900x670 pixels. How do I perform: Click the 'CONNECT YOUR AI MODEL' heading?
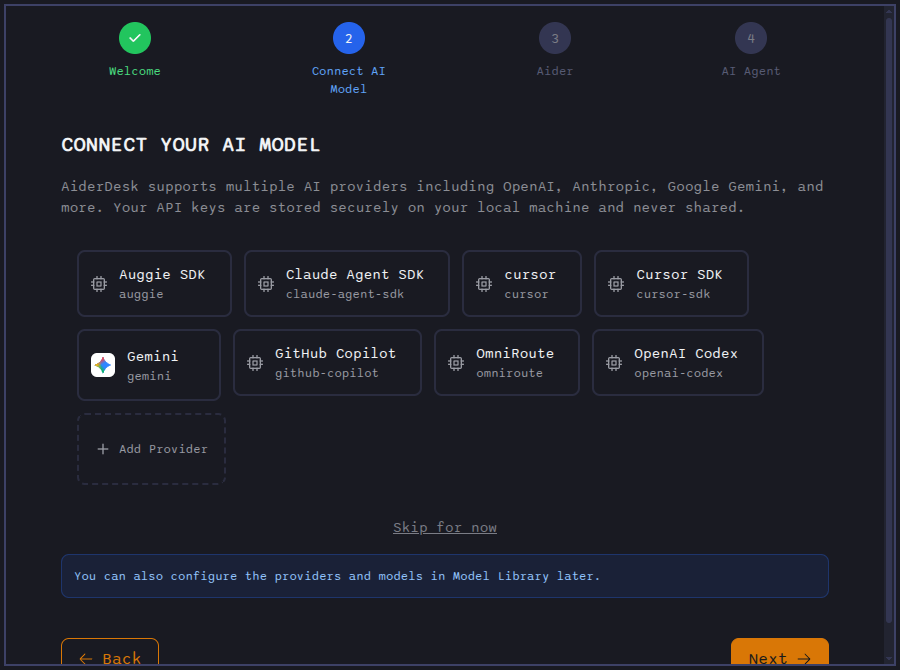click(191, 145)
